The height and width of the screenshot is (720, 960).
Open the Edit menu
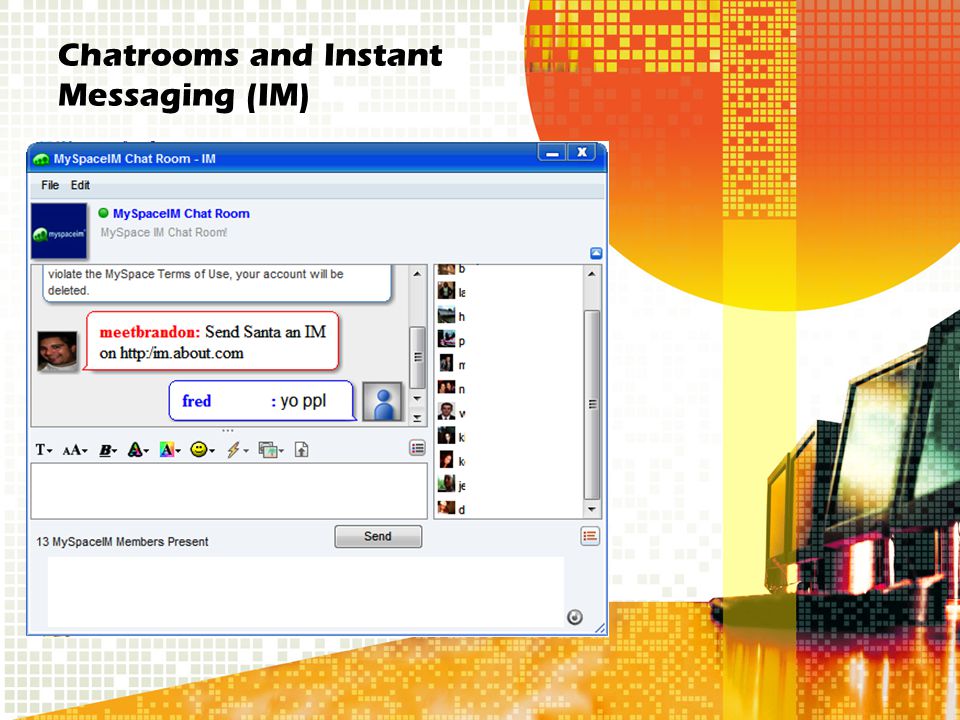pyautogui.click(x=80, y=185)
